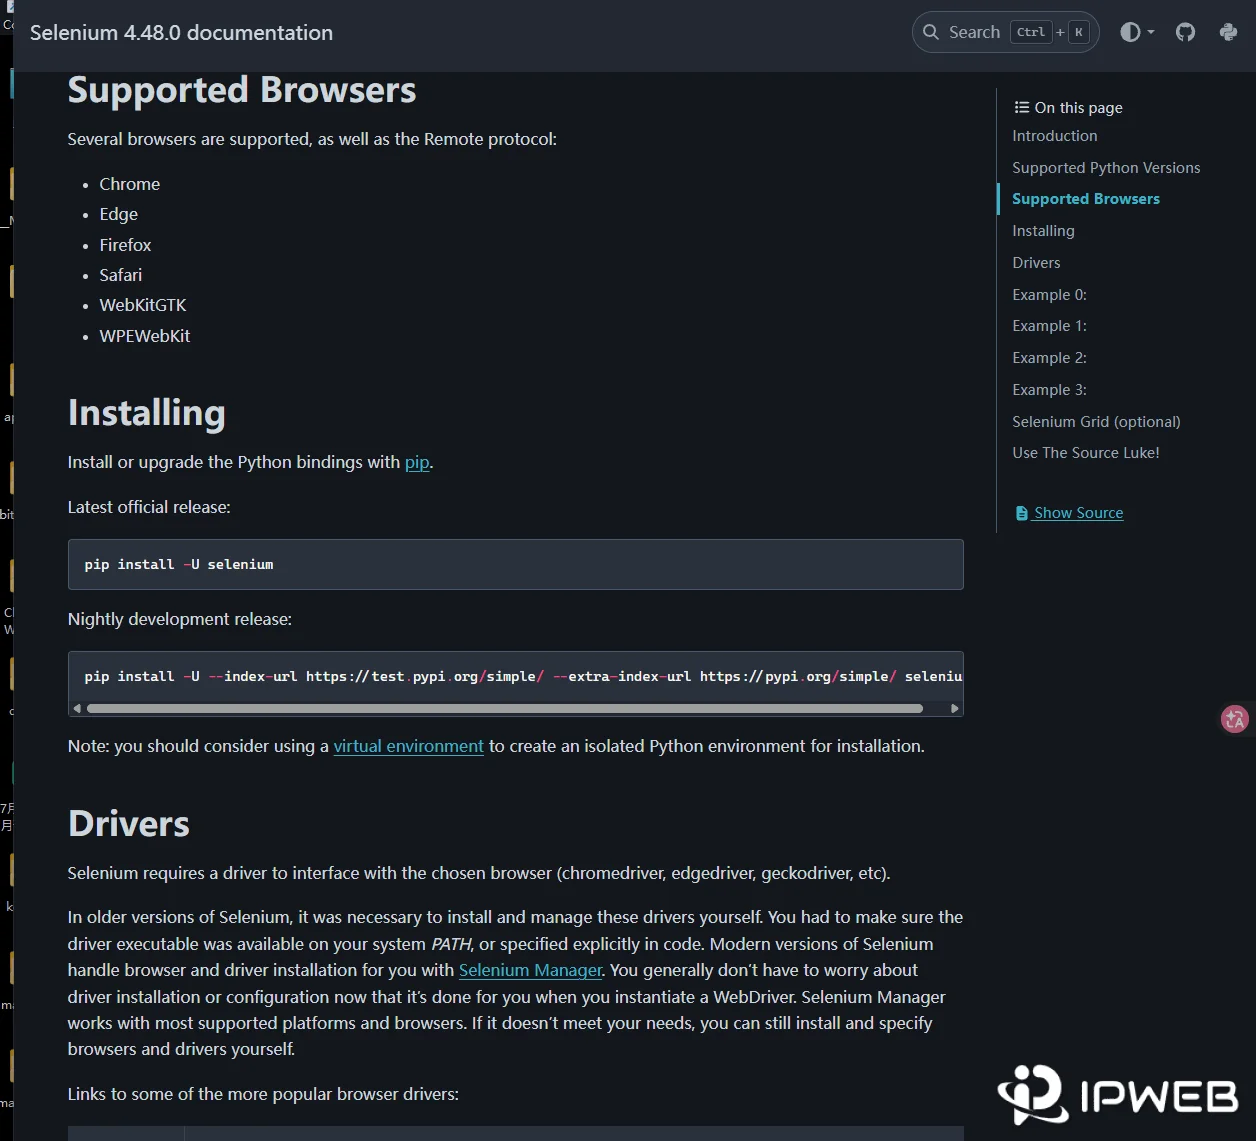
Task: Go to Introduction in On this page
Action: pos(1054,136)
